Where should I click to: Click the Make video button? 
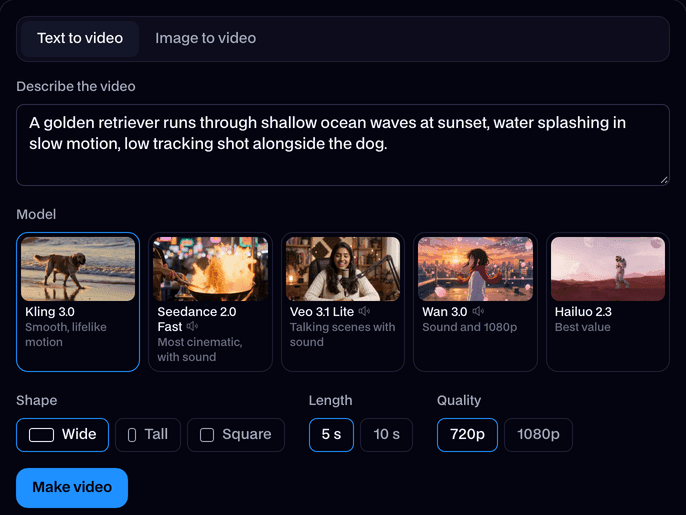[x=72, y=487]
